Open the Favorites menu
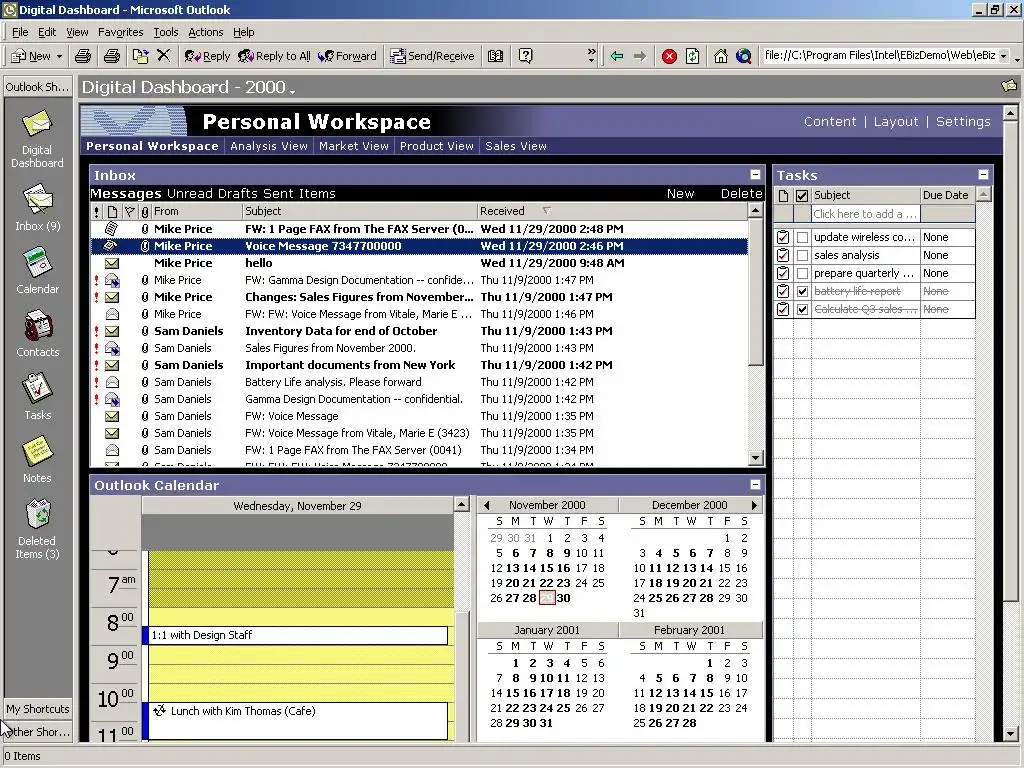 coord(120,32)
